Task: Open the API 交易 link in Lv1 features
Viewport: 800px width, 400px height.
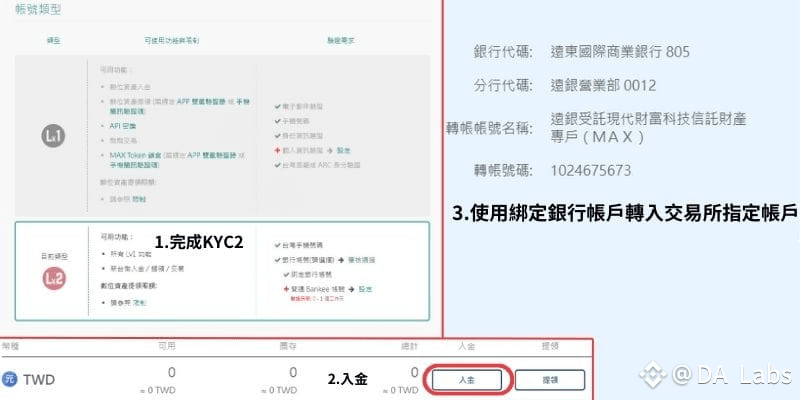Action: (x=123, y=126)
